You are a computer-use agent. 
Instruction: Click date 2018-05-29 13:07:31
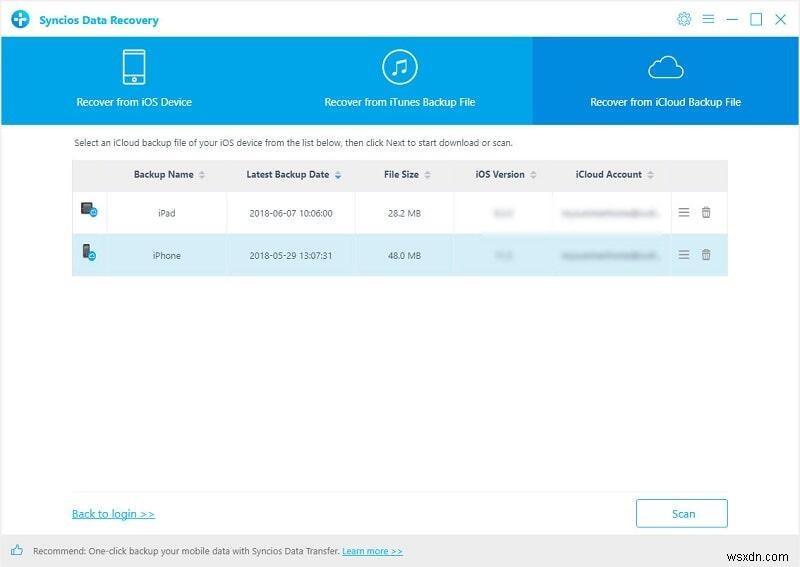pyautogui.click(x=291, y=256)
